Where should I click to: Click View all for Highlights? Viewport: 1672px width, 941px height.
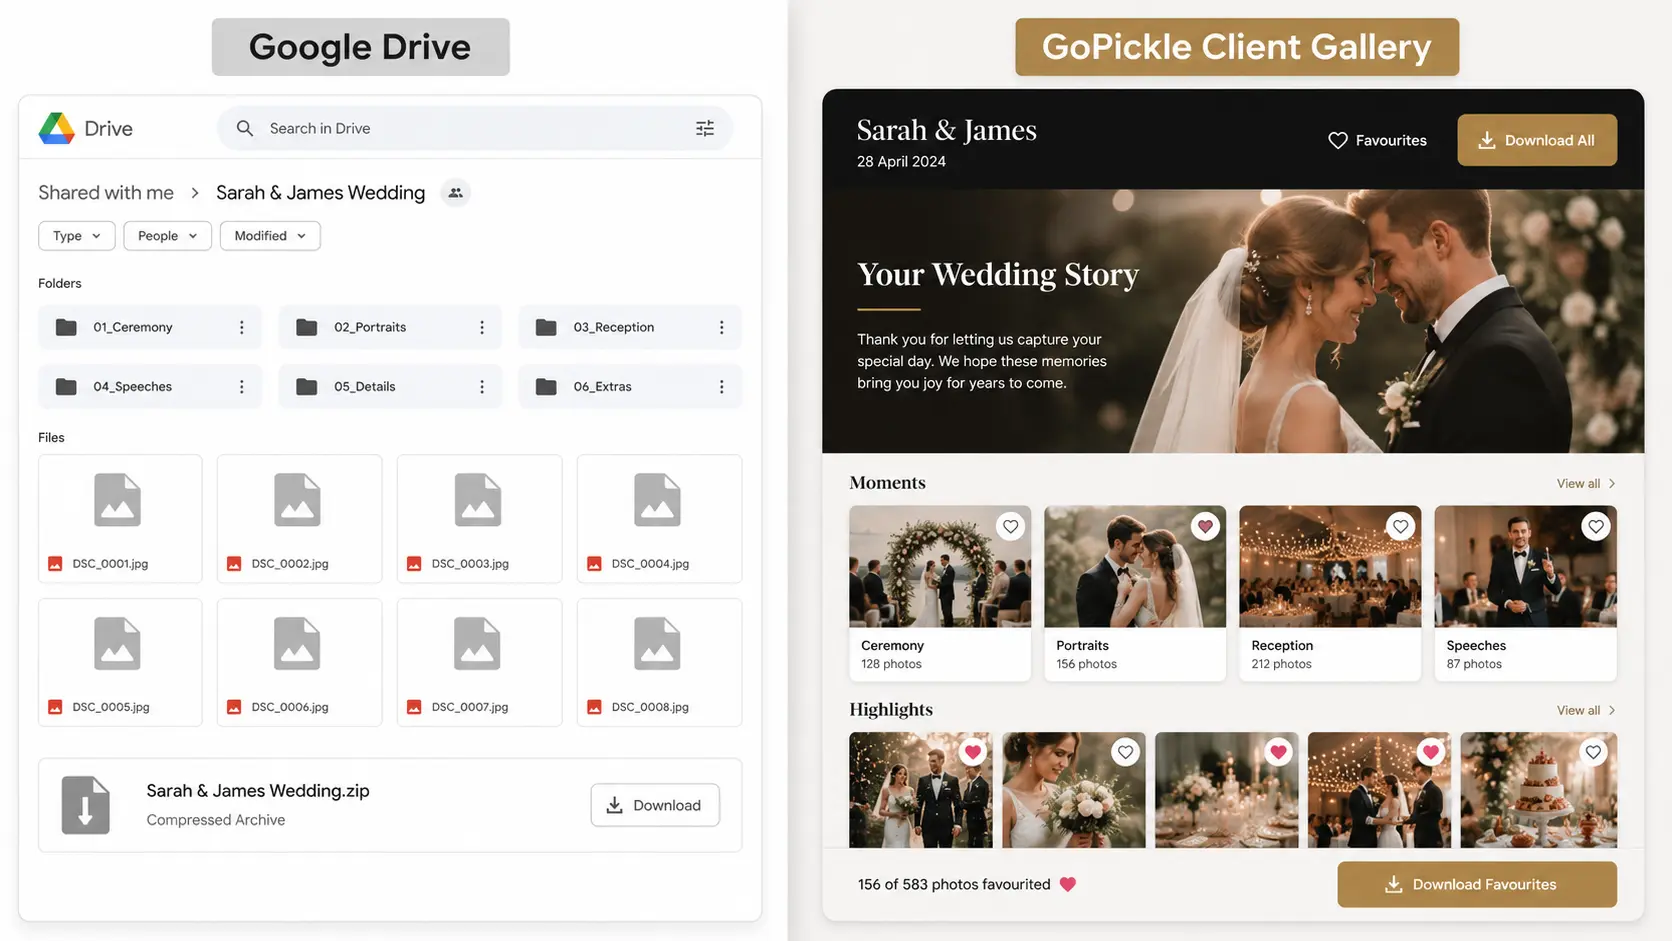[1586, 710]
